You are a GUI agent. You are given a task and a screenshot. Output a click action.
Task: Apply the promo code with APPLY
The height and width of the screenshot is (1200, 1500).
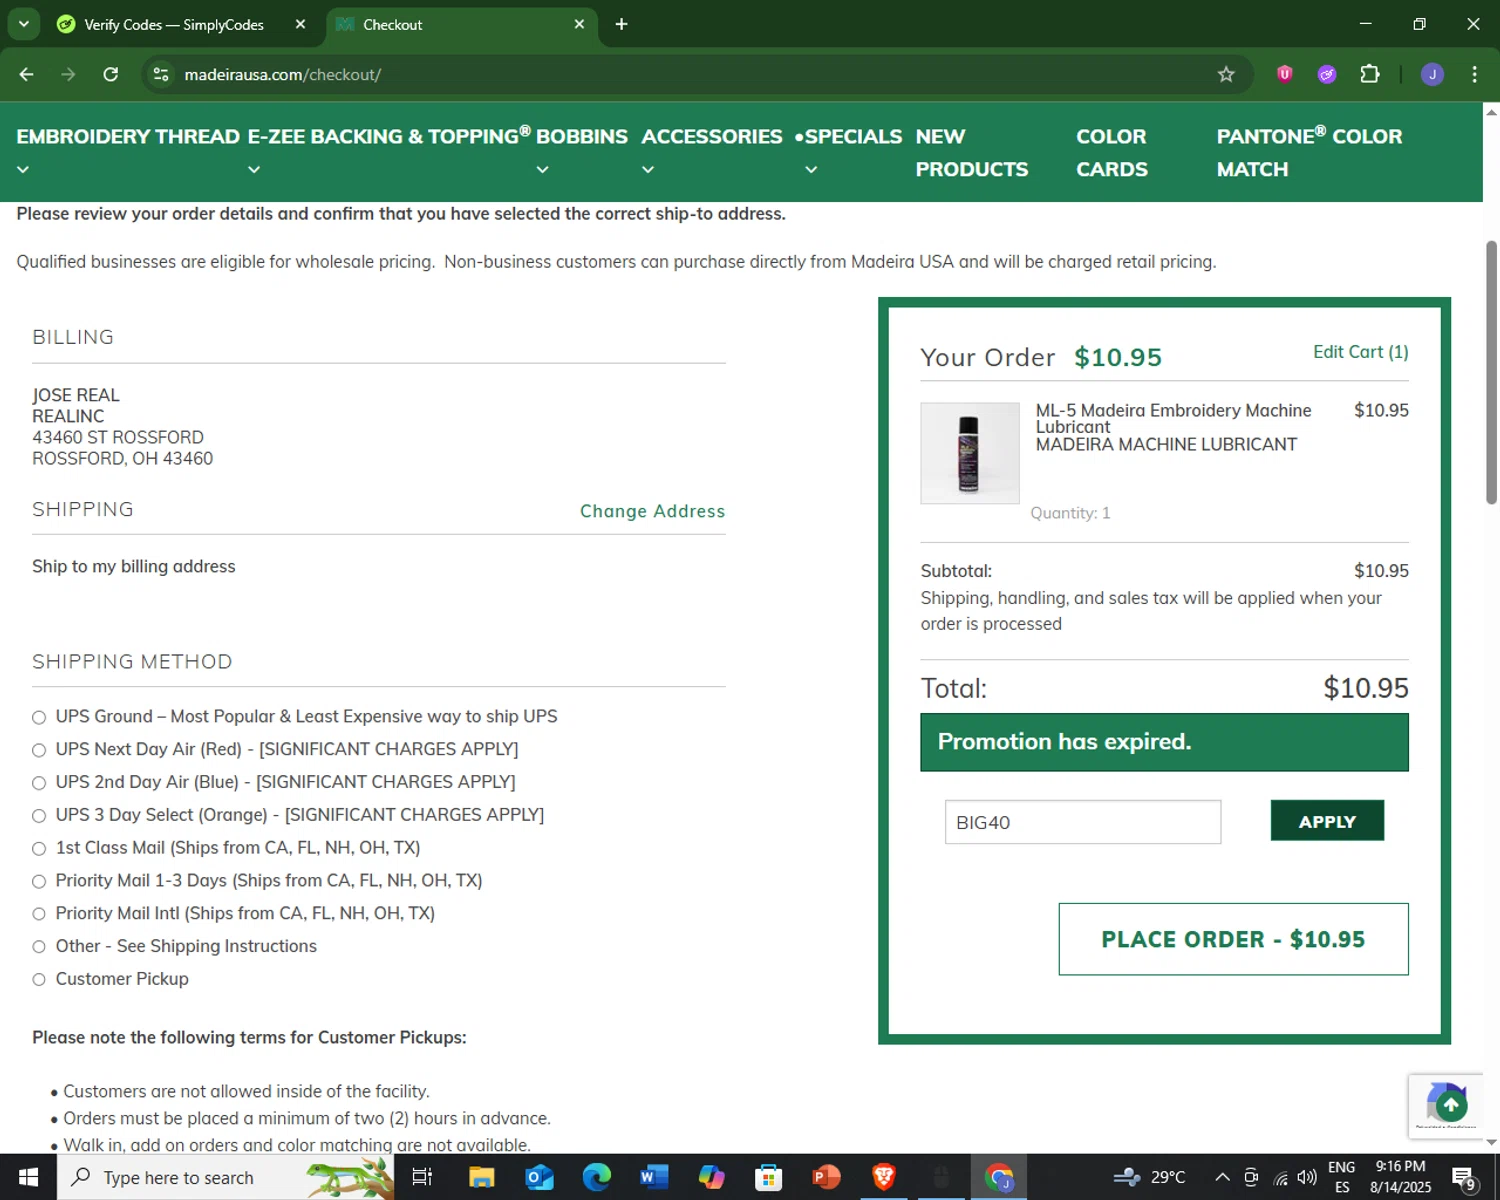tap(1327, 821)
